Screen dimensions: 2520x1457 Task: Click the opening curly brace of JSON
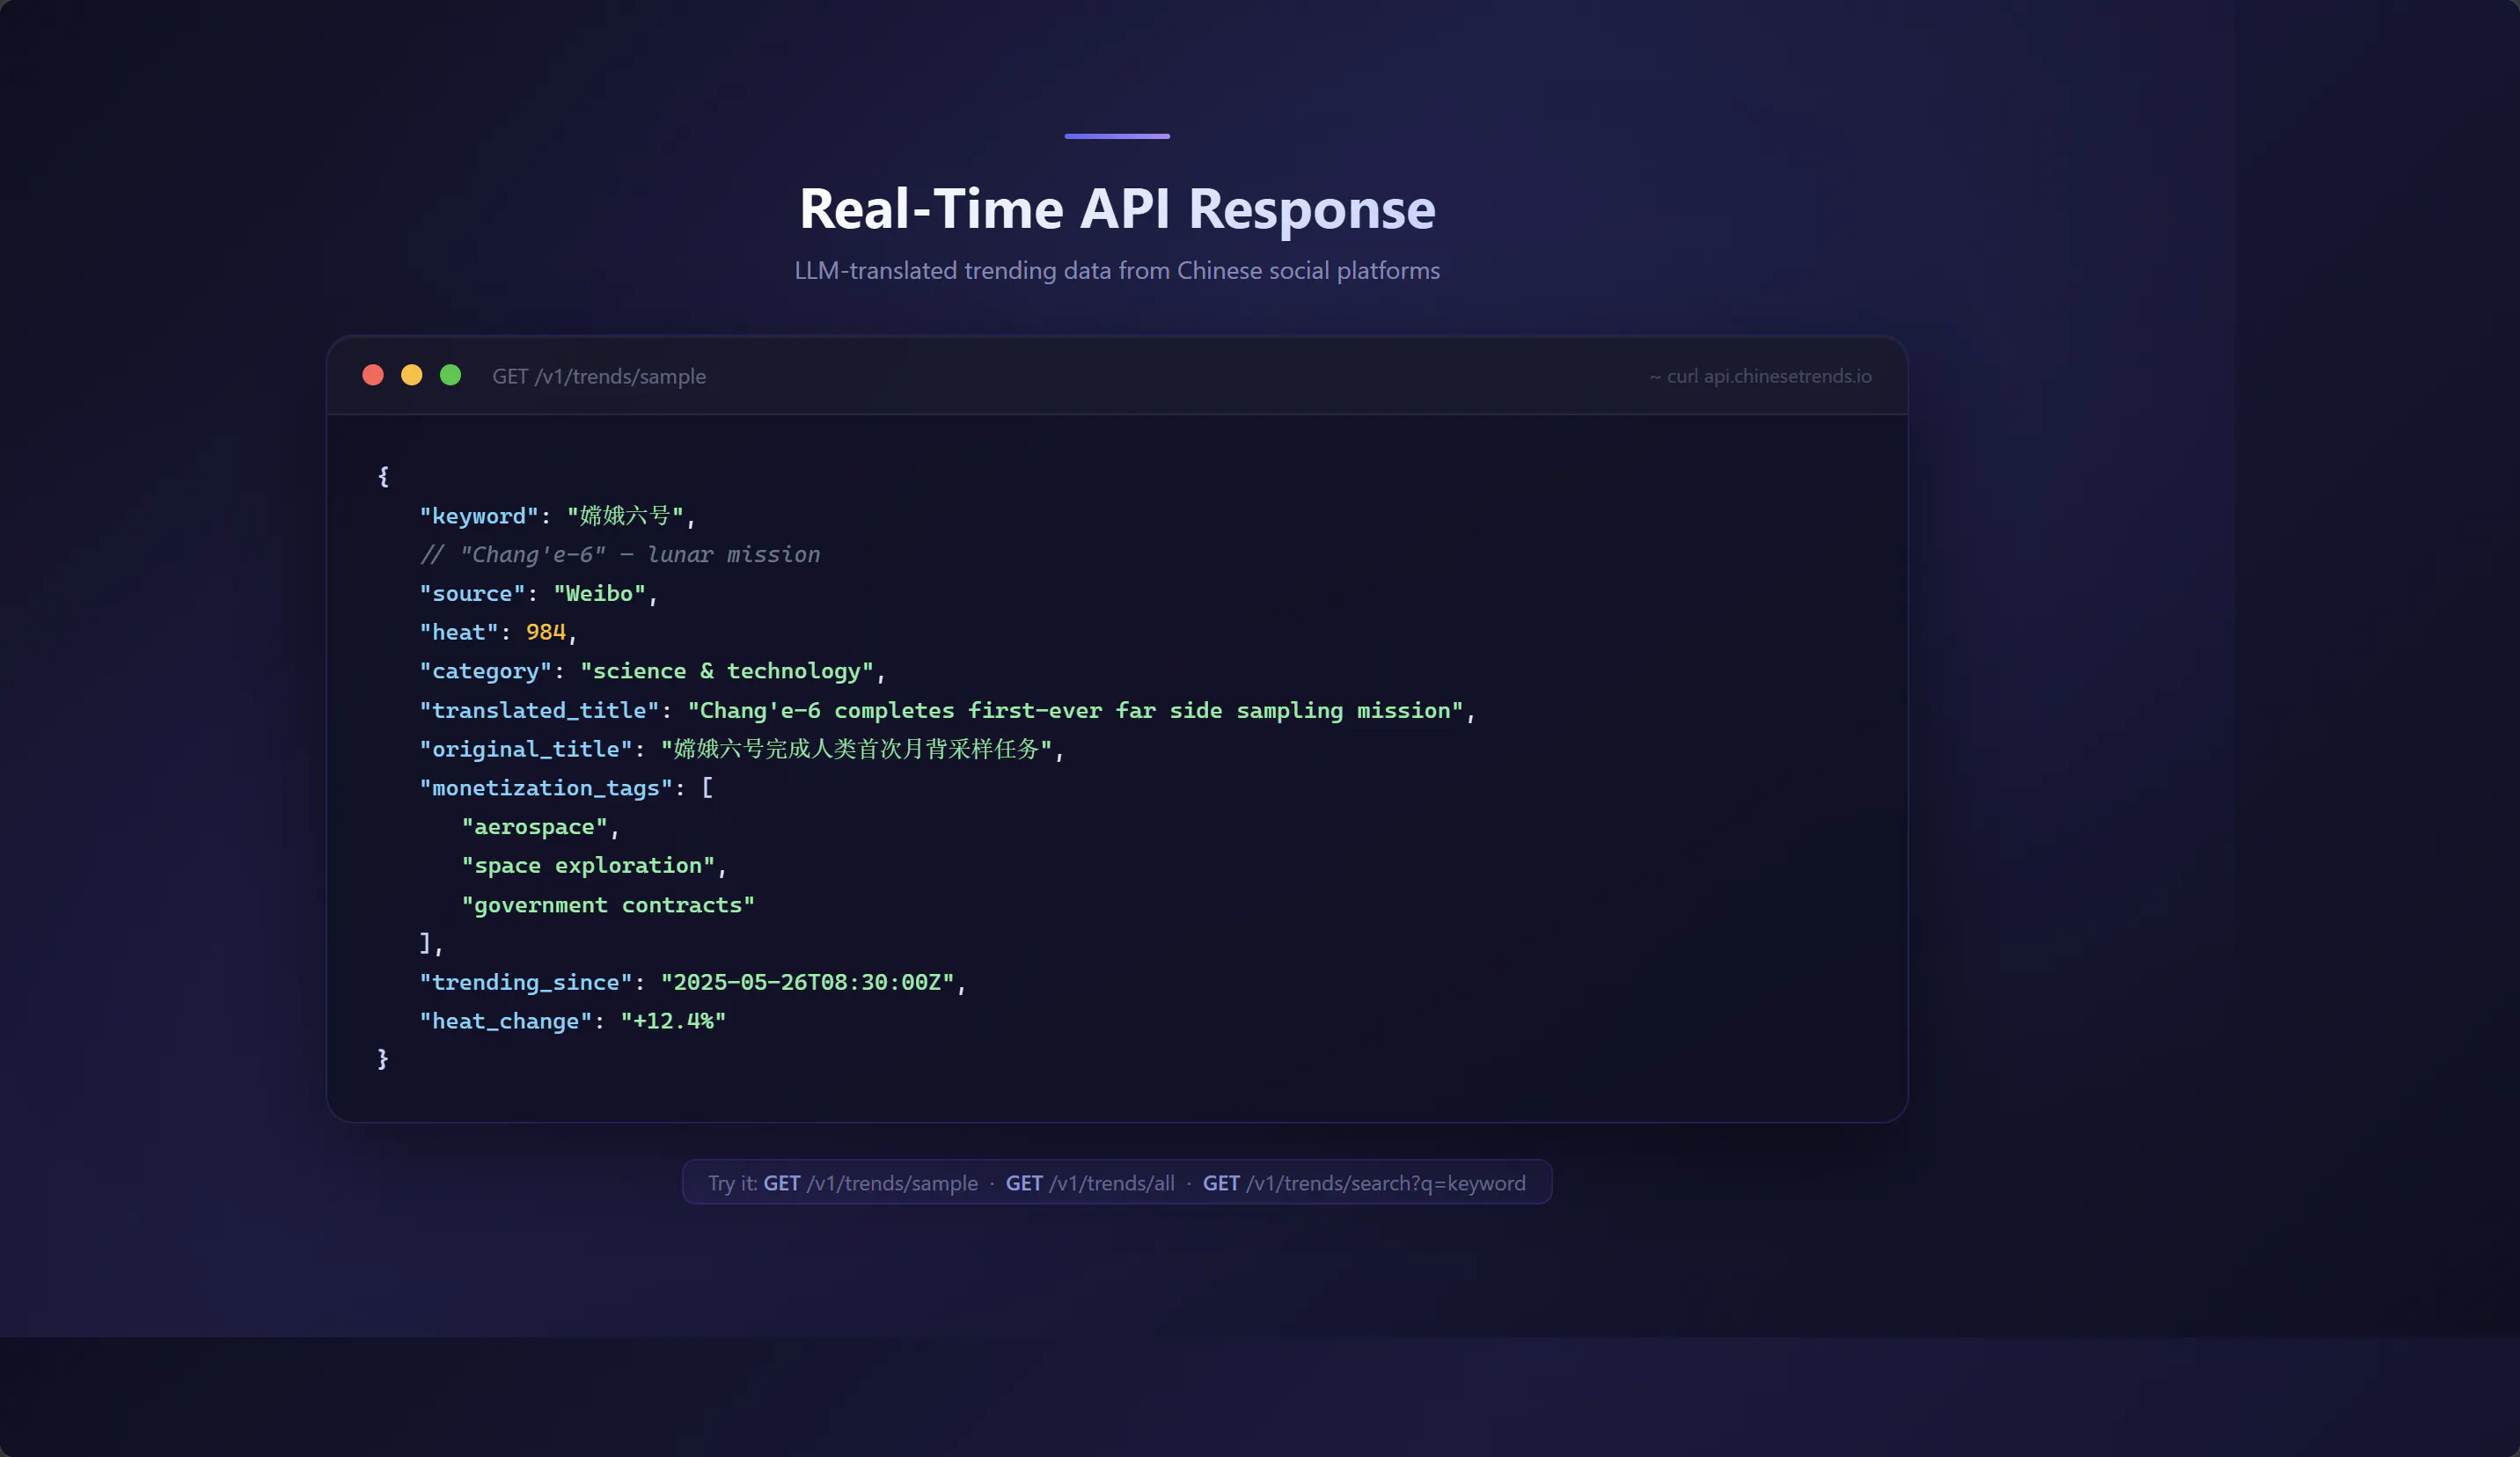[383, 476]
